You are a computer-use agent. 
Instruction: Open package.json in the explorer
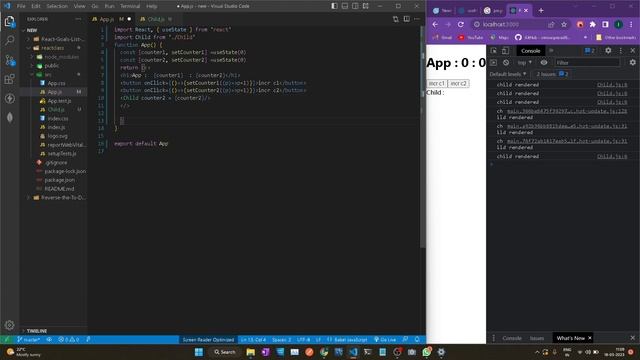59,180
